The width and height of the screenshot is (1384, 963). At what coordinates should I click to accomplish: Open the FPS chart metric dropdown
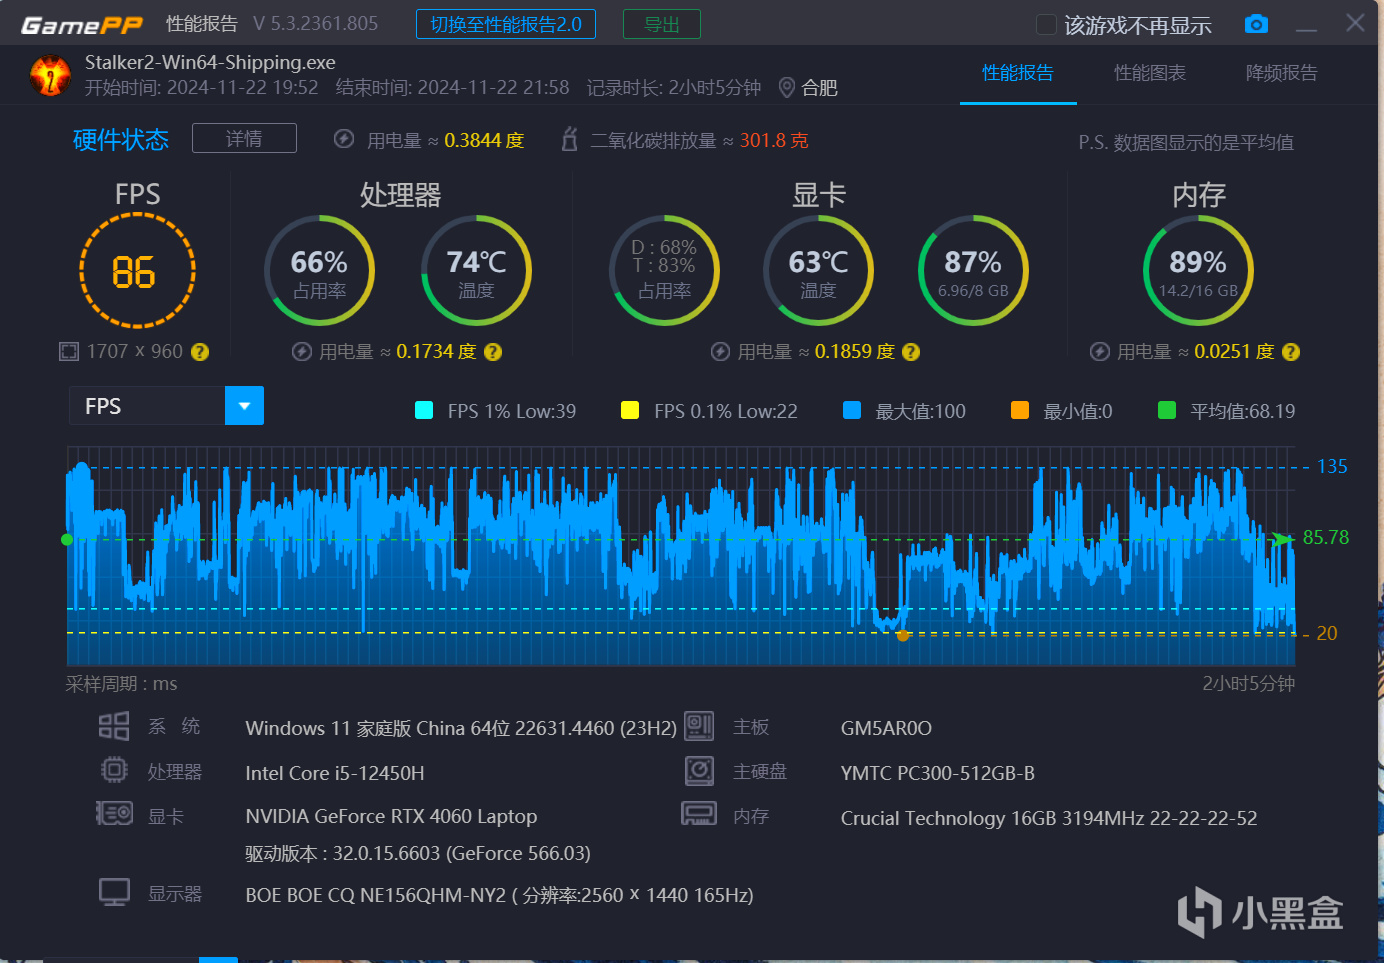(166, 406)
